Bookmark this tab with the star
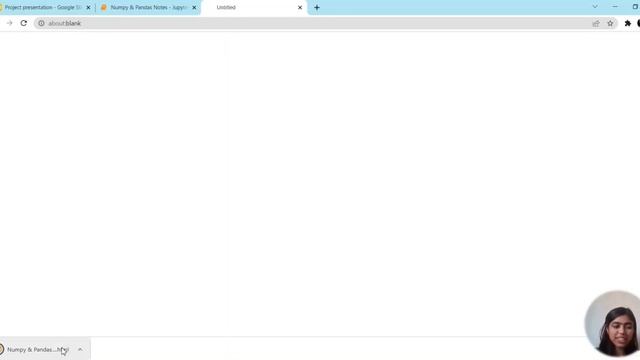The image size is (640, 360). (610, 23)
